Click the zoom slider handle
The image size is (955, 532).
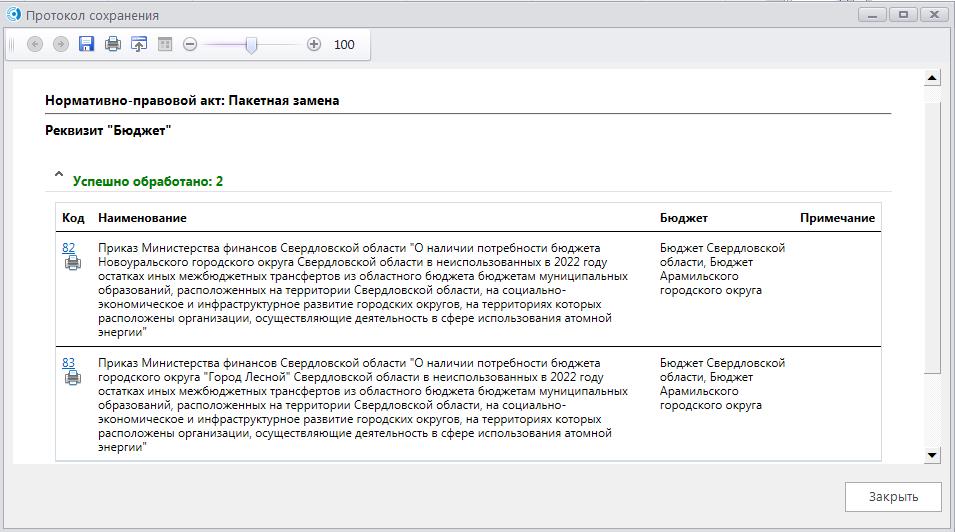pyautogui.click(x=251, y=44)
